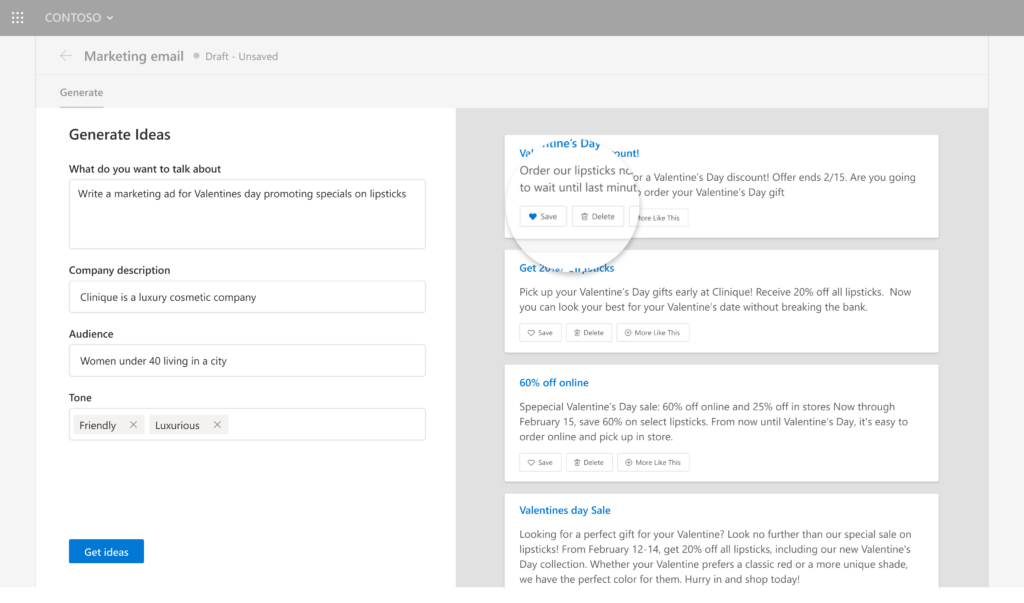This screenshot has width=1024, height=603.
Task: Delete the 60% off online idea
Action: point(588,462)
